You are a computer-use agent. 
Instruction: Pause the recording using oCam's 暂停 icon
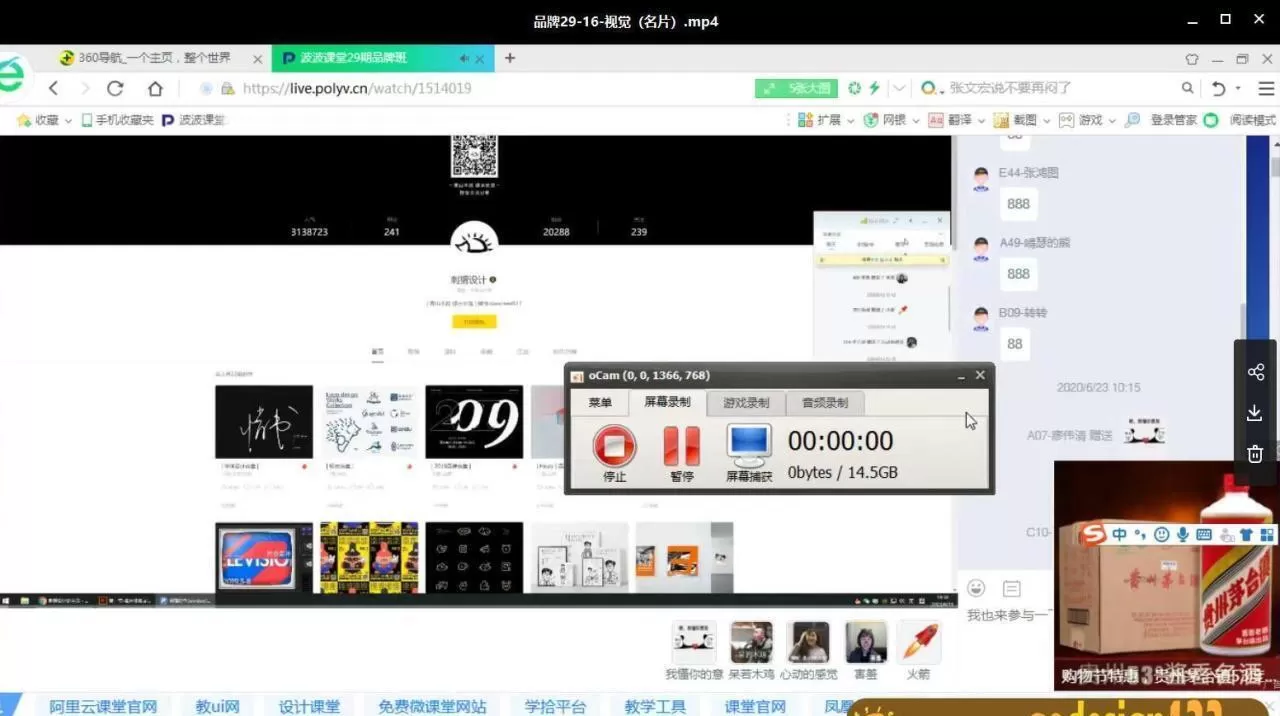681,447
